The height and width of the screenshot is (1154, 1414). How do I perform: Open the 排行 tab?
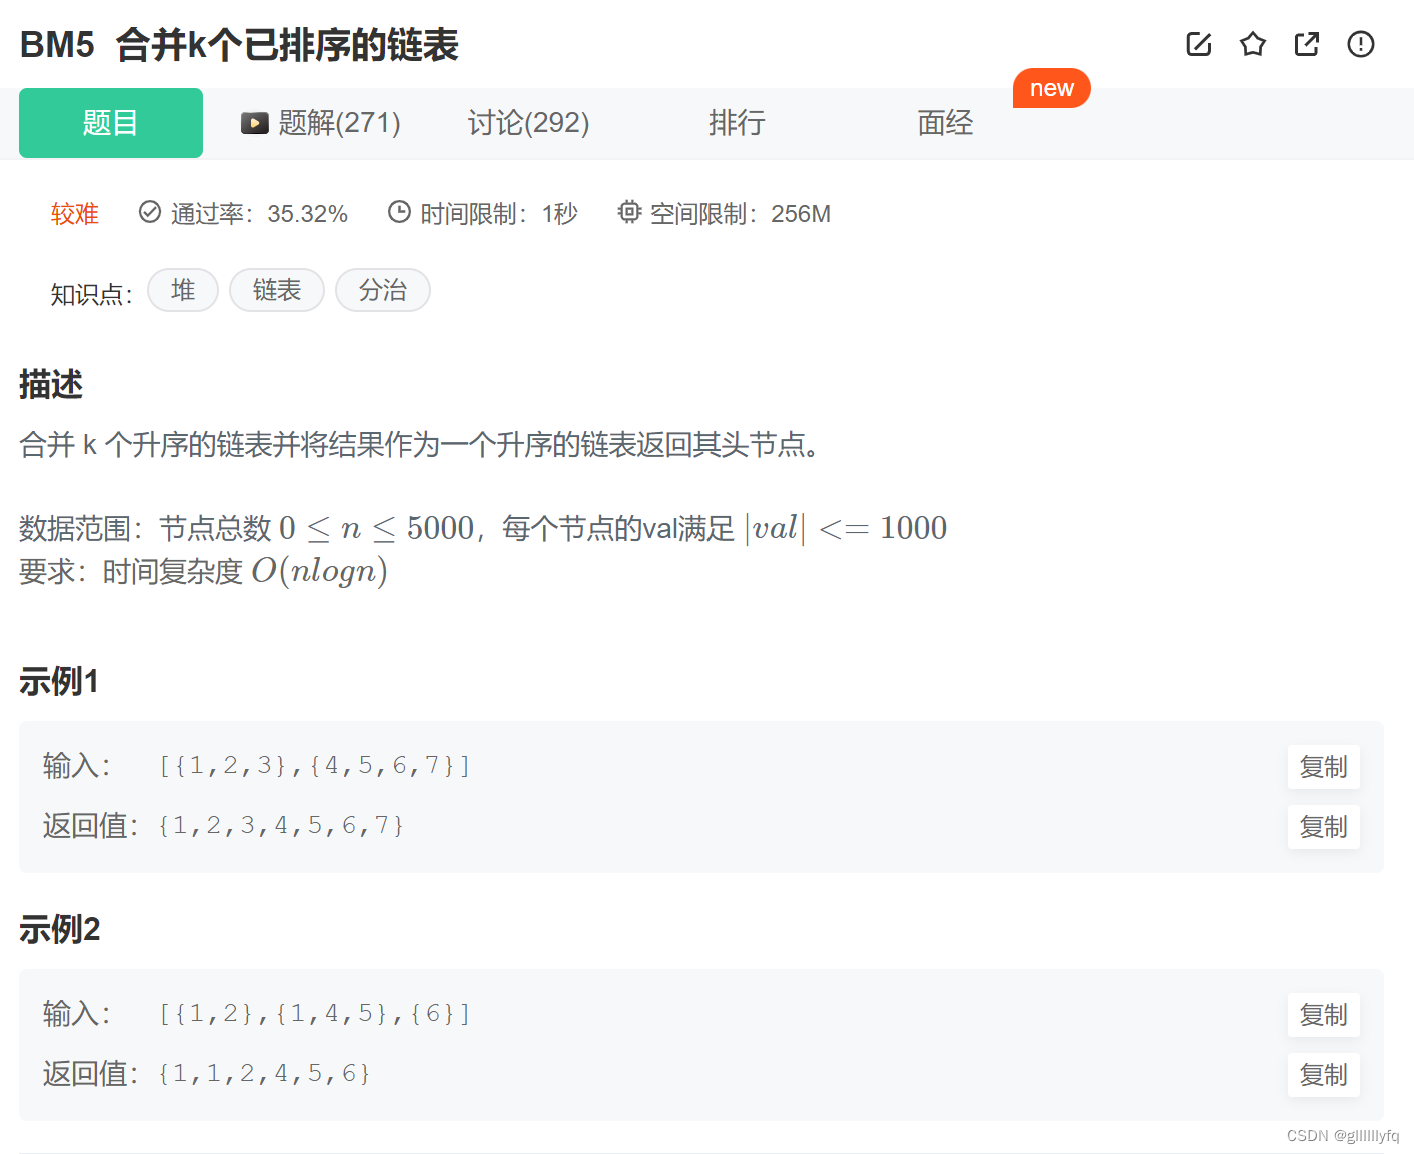coord(737,123)
